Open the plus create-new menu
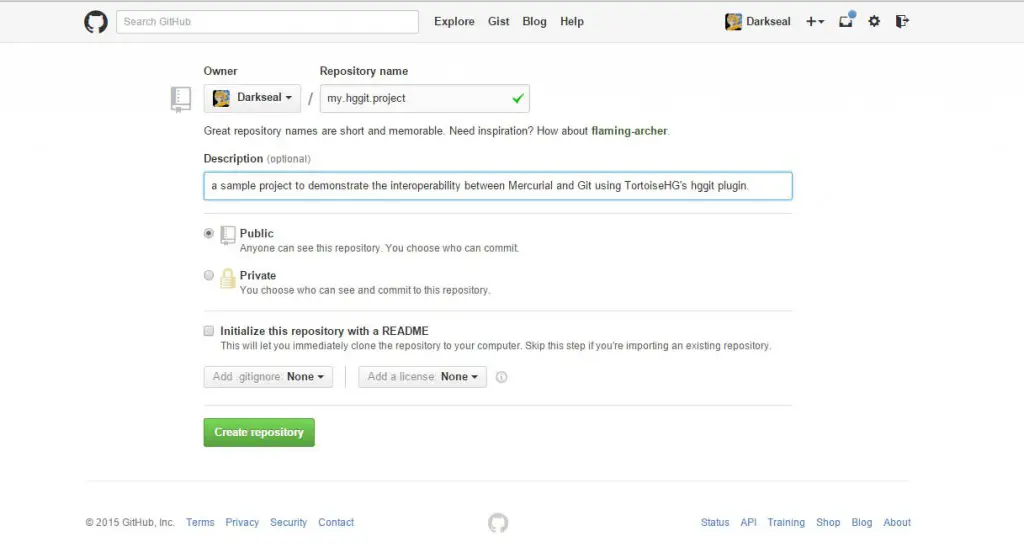 tap(814, 22)
